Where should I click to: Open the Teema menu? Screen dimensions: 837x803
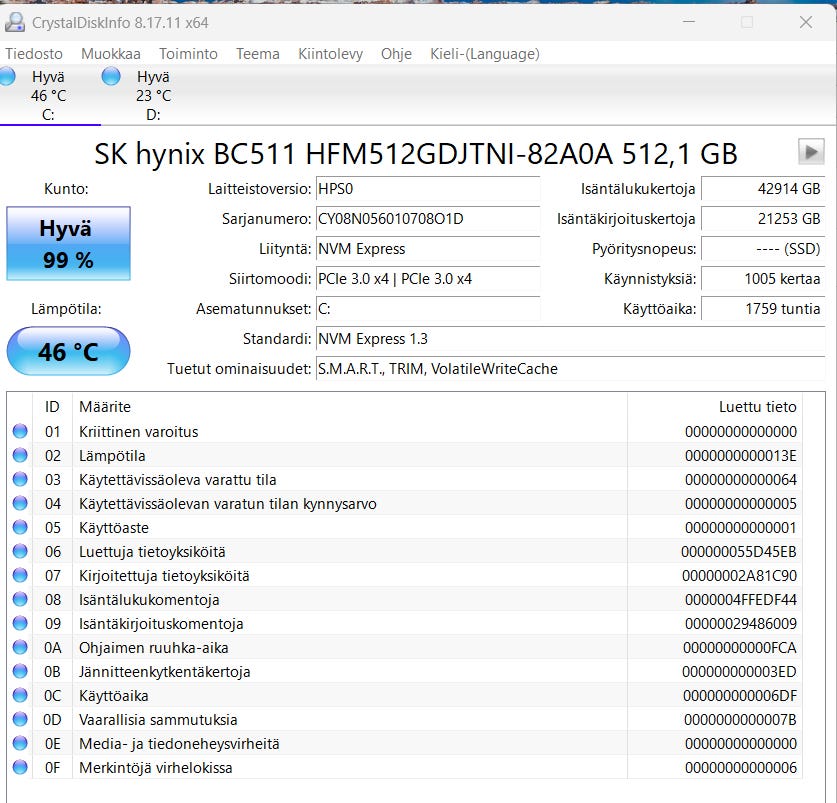(258, 54)
